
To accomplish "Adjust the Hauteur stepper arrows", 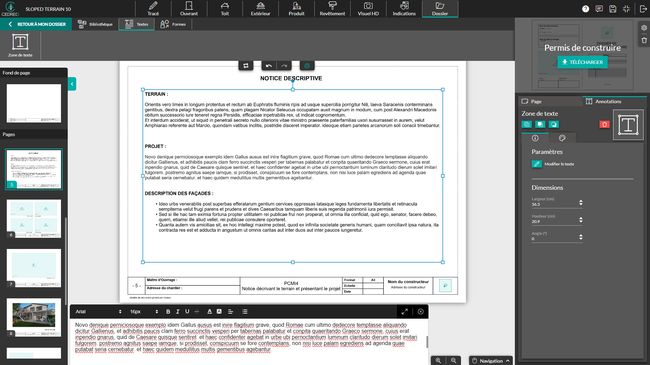I will tap(581, 220).
